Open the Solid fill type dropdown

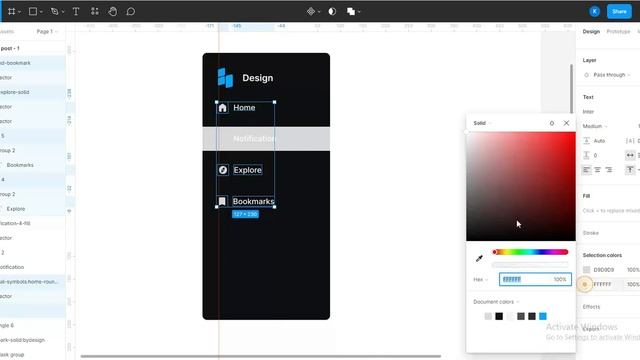482,123
